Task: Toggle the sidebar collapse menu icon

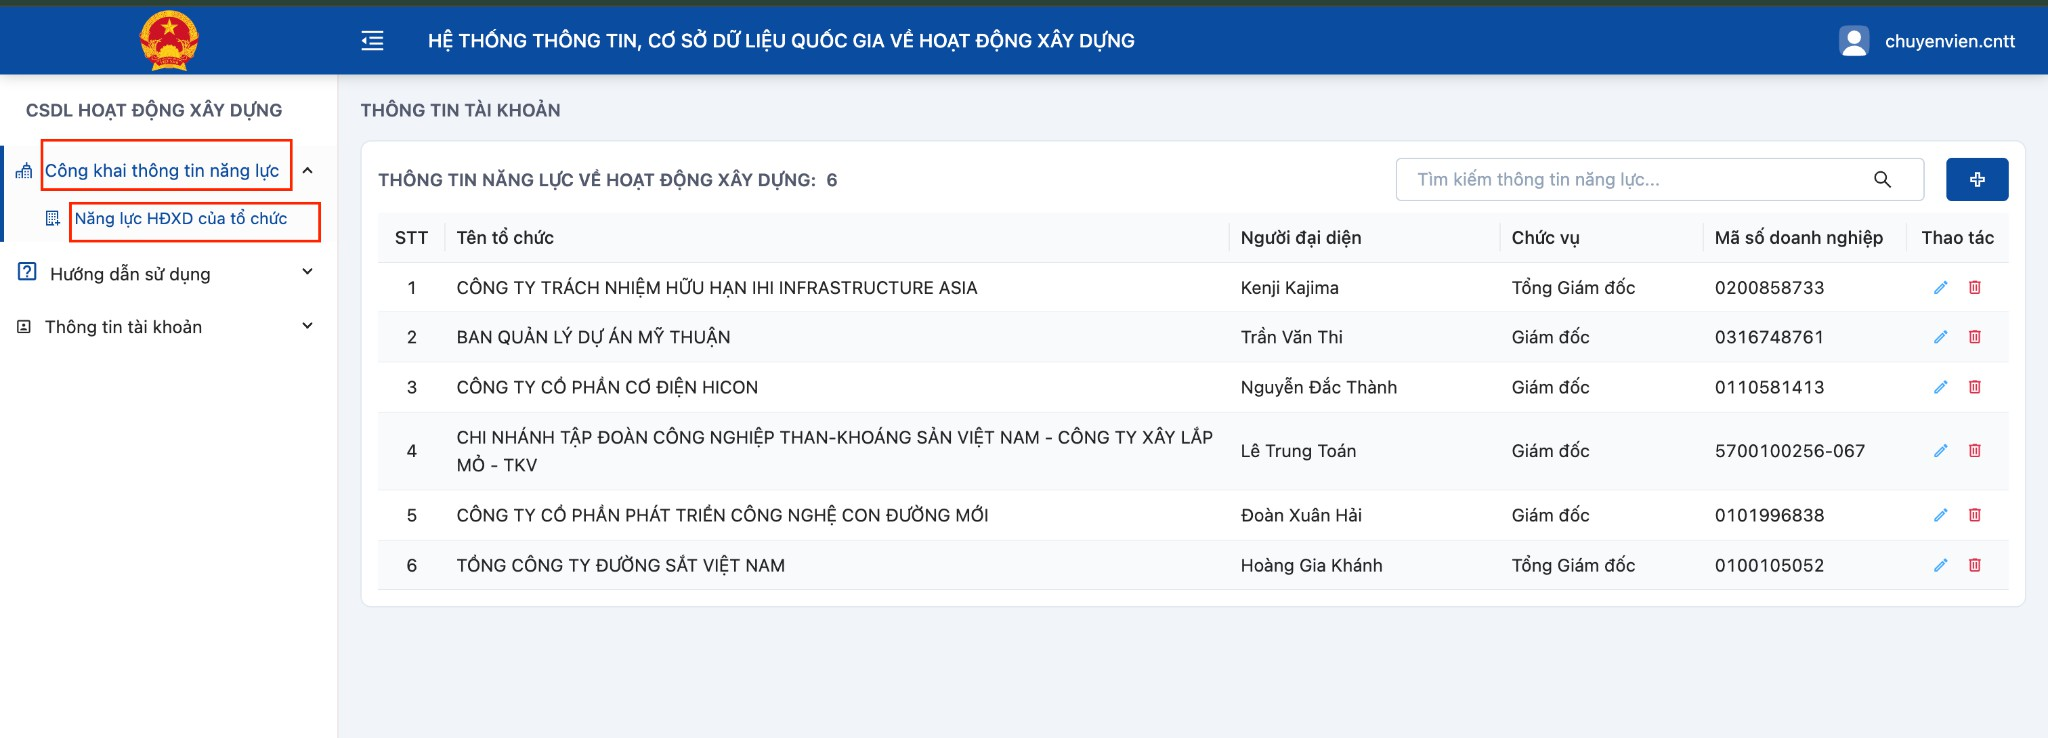Action: tap(372, 41)
